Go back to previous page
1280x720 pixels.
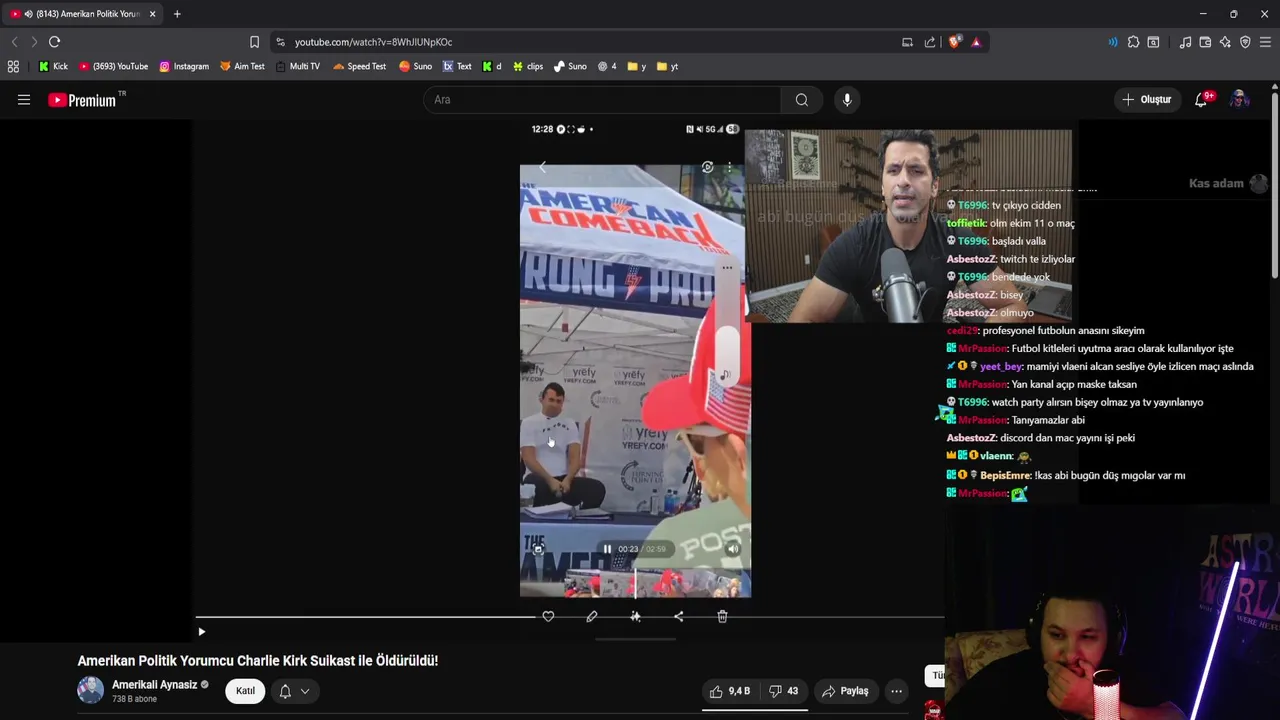click(x=14, y=42)
